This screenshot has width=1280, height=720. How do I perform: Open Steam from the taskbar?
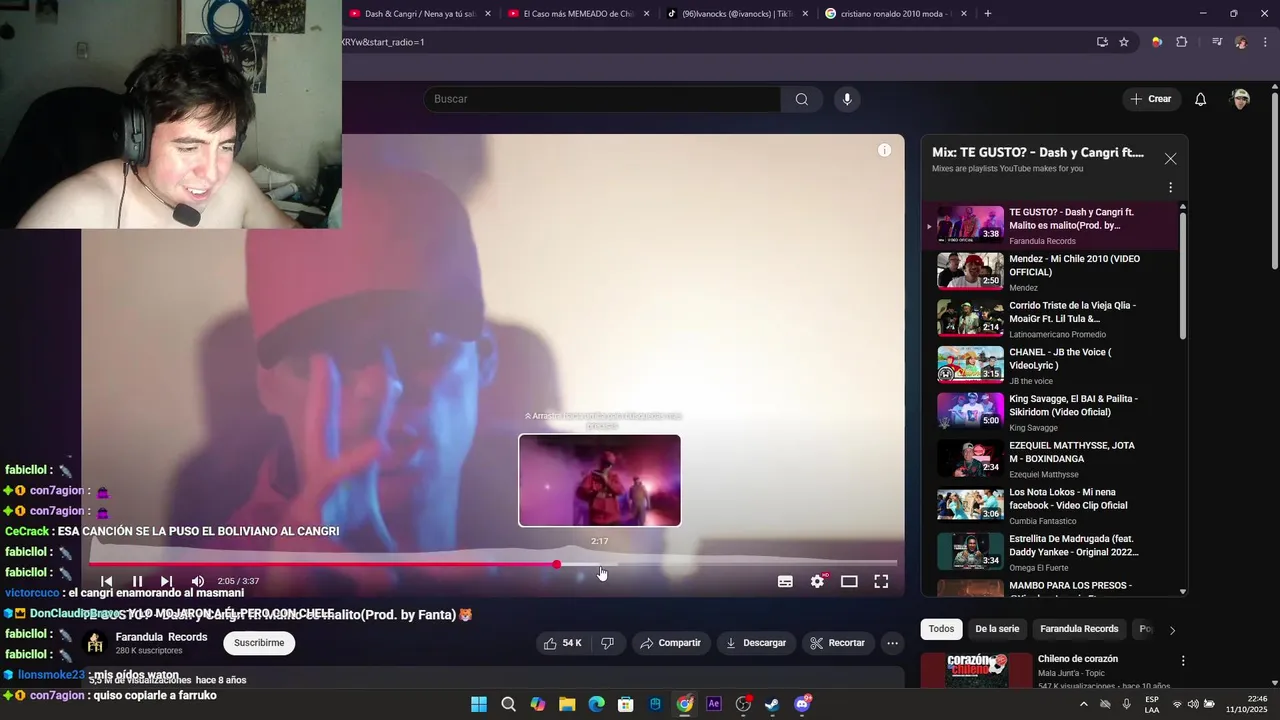pos(772,704)
